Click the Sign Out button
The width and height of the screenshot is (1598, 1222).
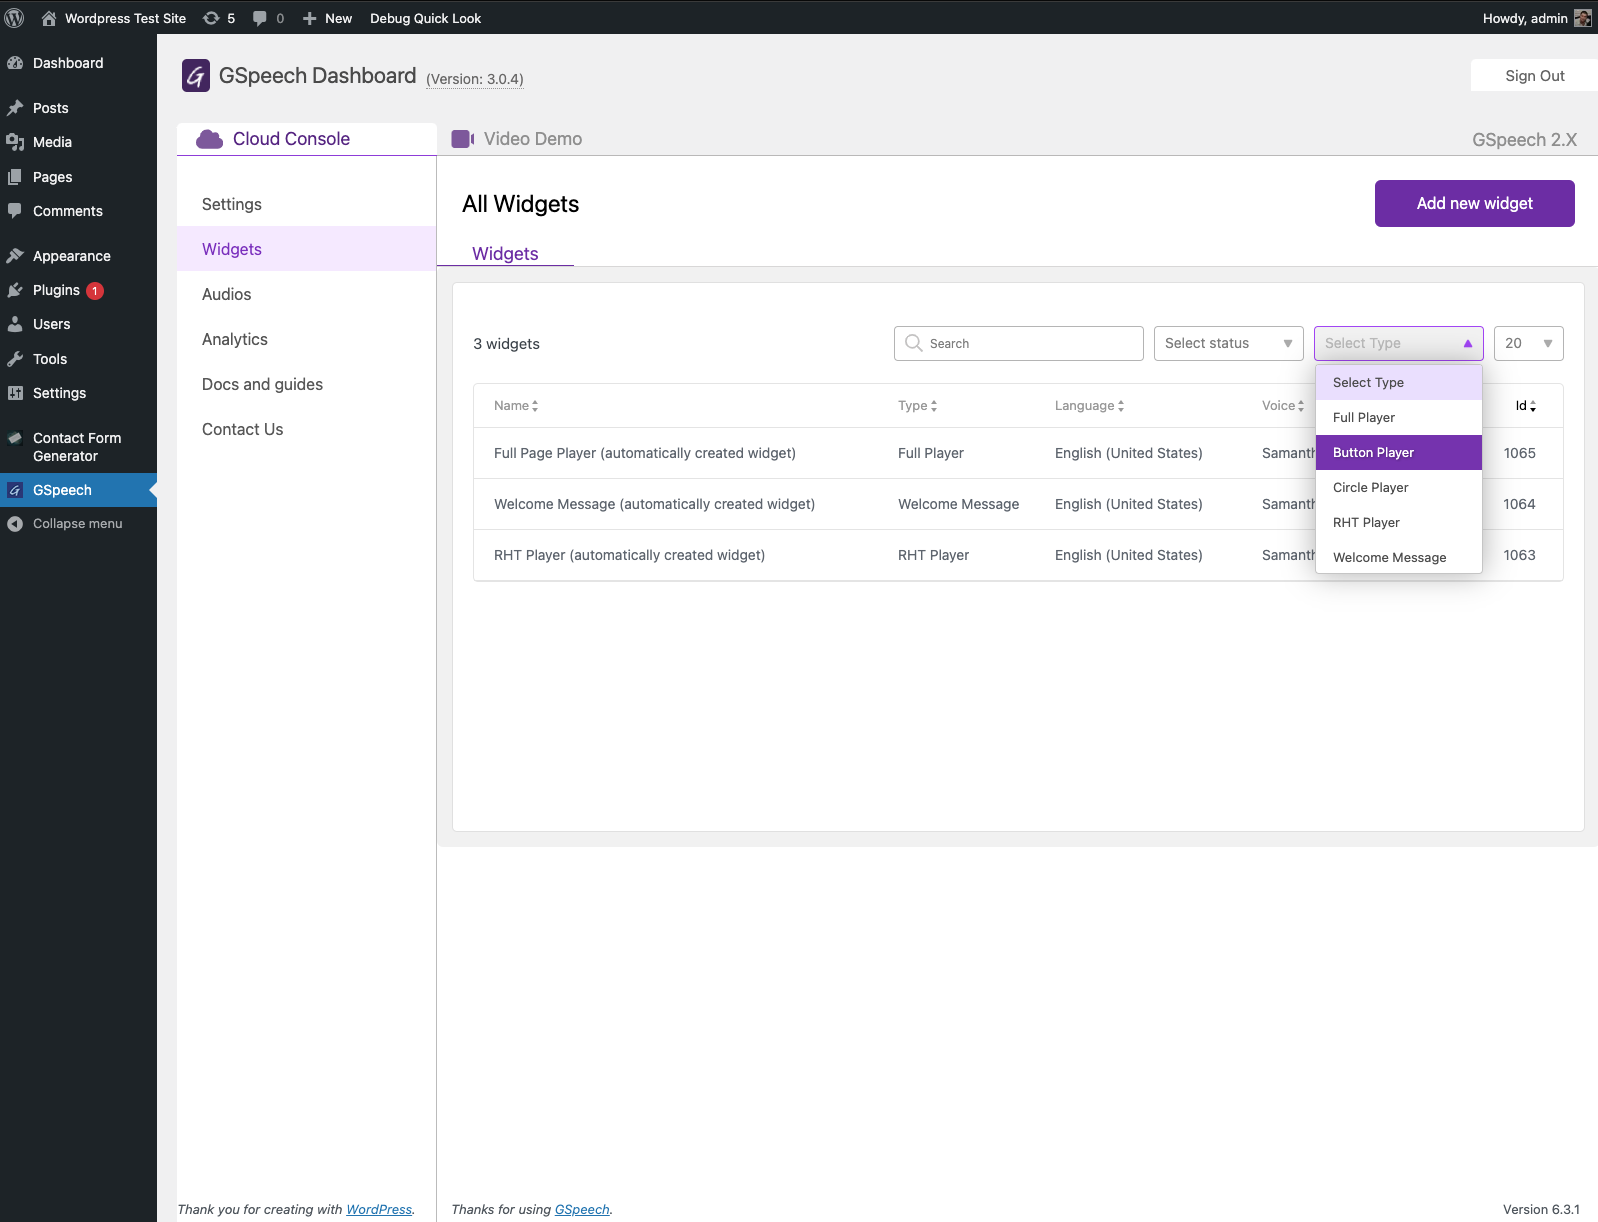(x=1535, y=76)
